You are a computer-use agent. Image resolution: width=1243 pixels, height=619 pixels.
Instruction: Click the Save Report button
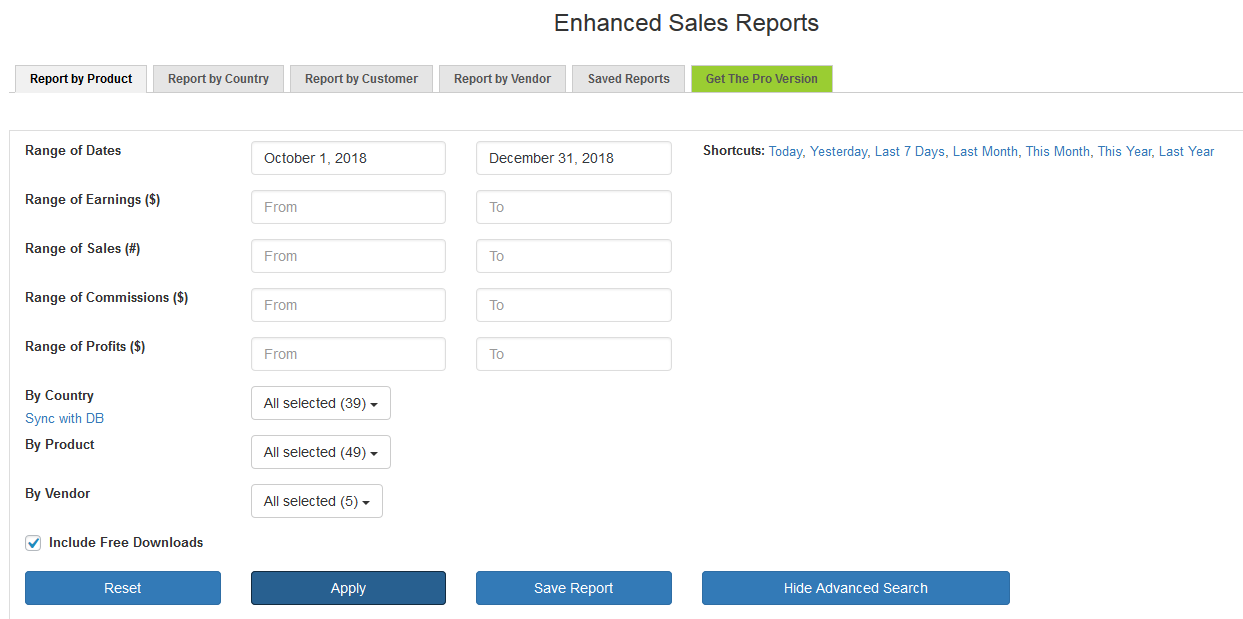point(574,588)
